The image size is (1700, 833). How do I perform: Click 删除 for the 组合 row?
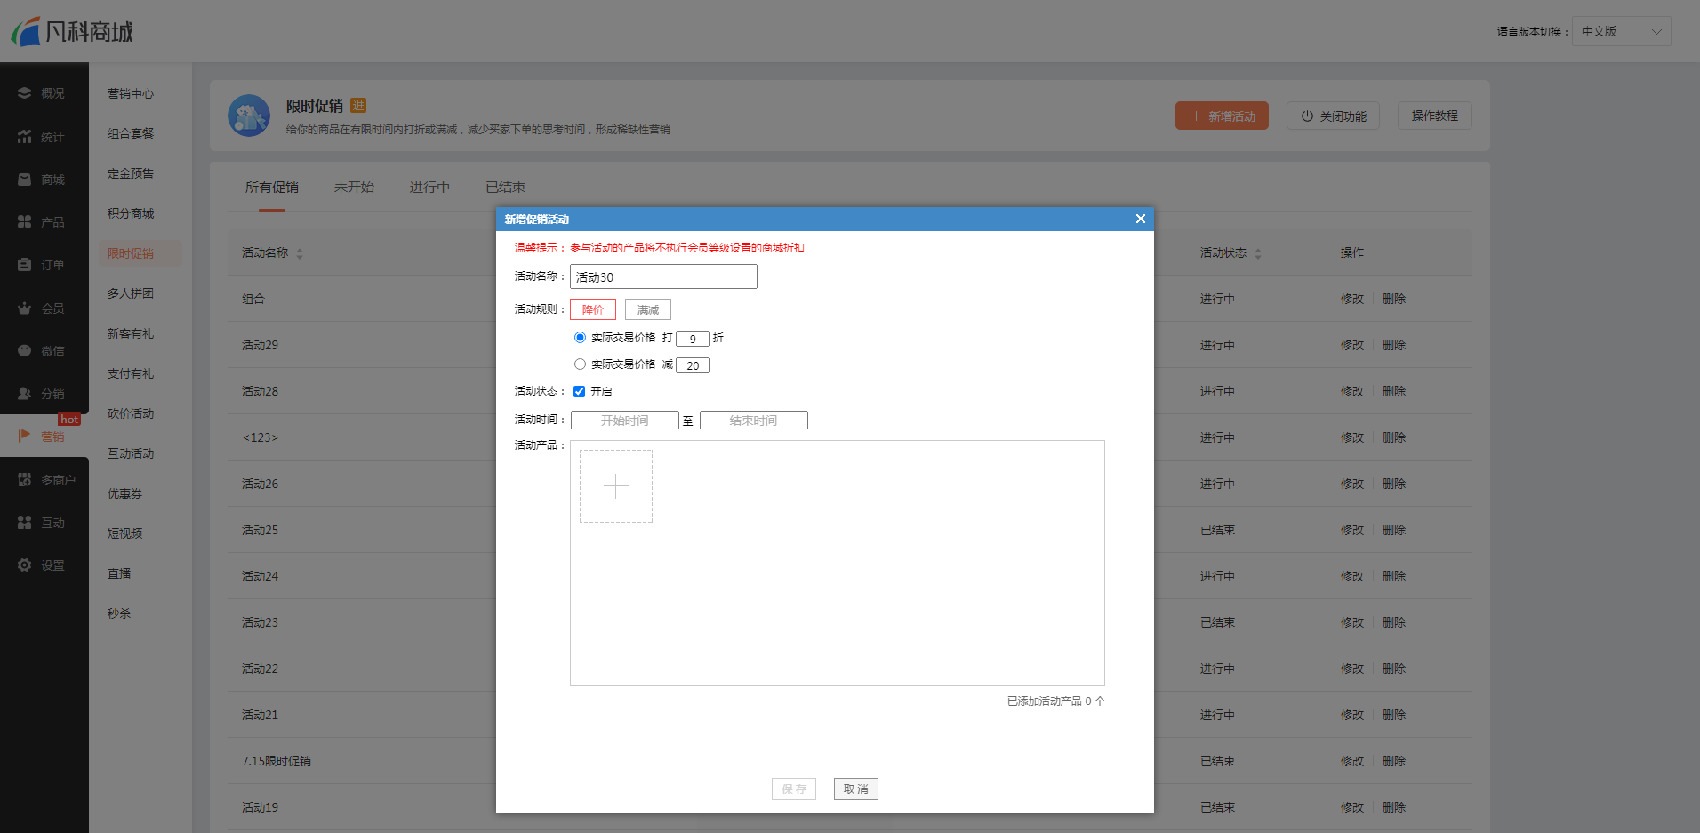[1394, 299]
